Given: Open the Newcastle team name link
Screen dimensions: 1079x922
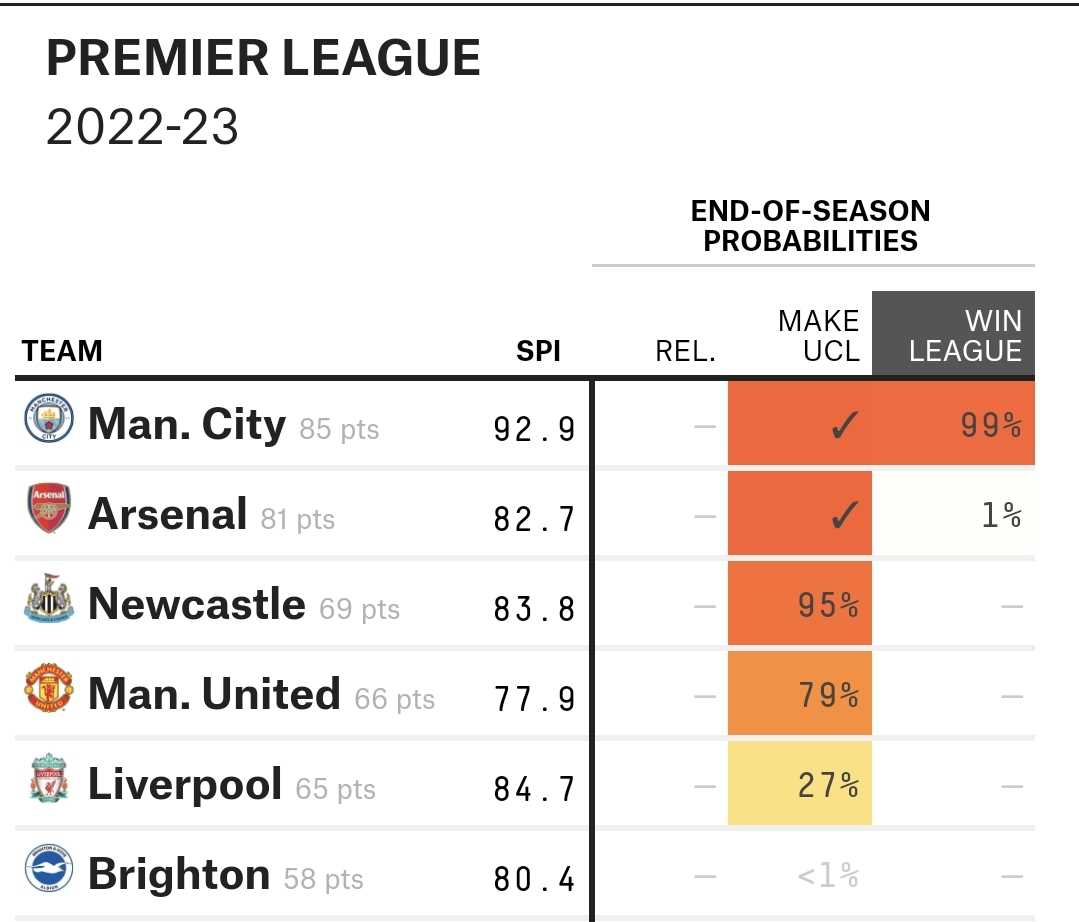Looking at the screenshot, I should pos(197,603).
